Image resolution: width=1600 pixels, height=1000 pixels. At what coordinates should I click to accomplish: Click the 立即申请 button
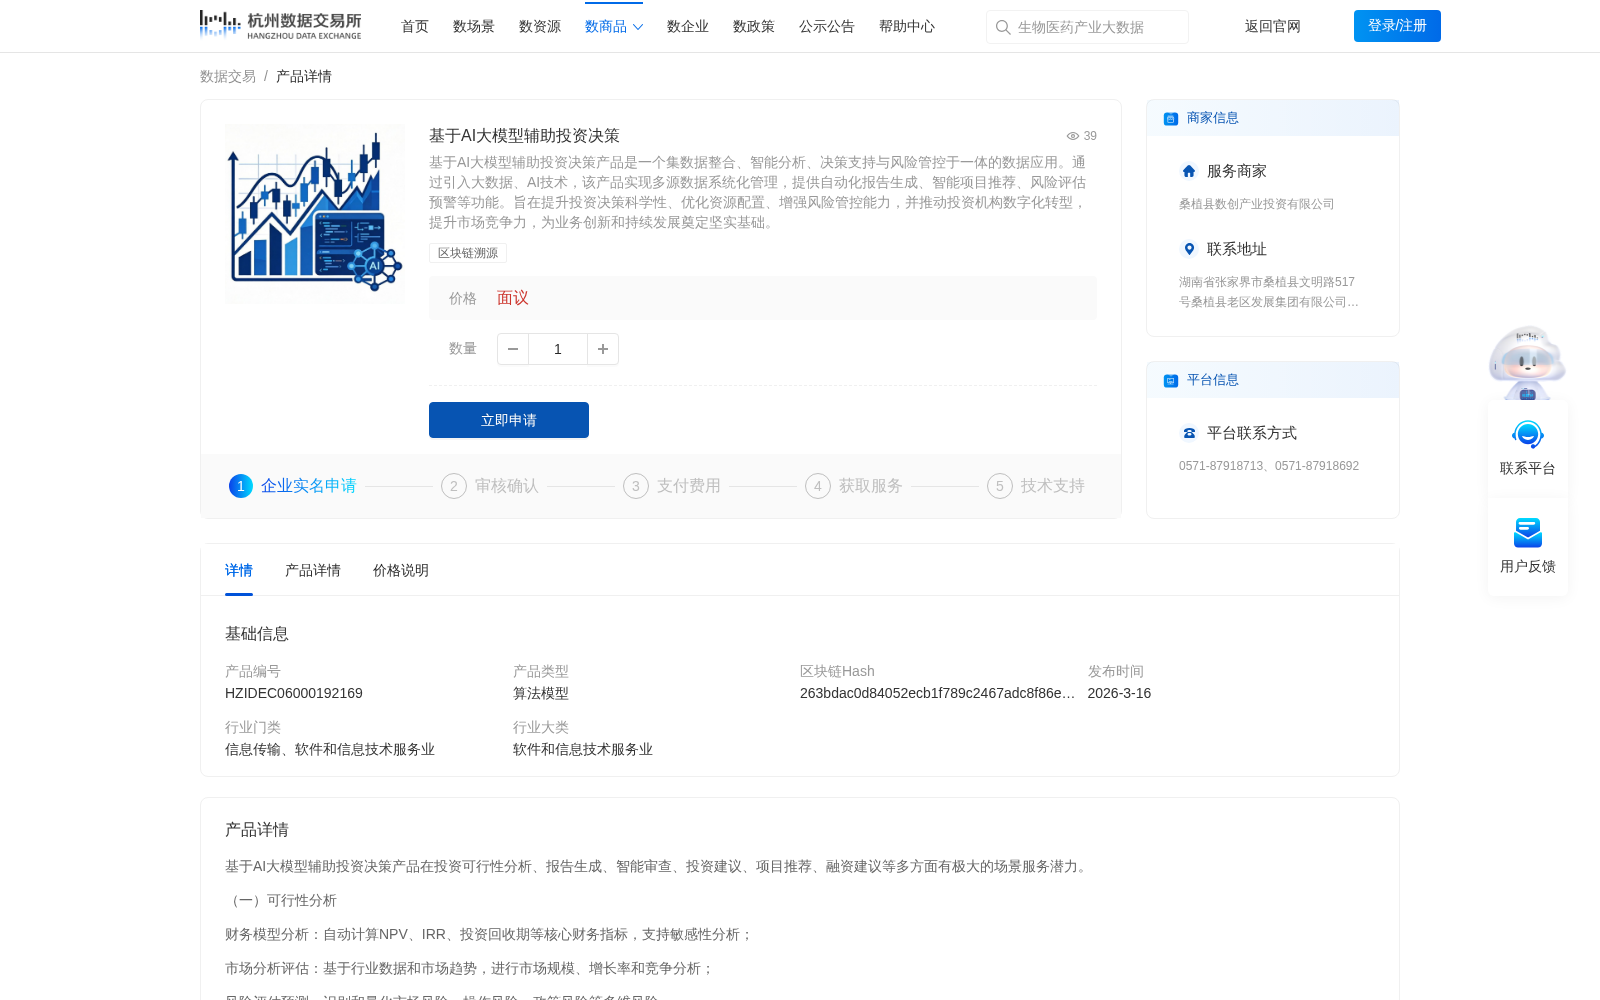pyautogui.click(x=509, y=420)
